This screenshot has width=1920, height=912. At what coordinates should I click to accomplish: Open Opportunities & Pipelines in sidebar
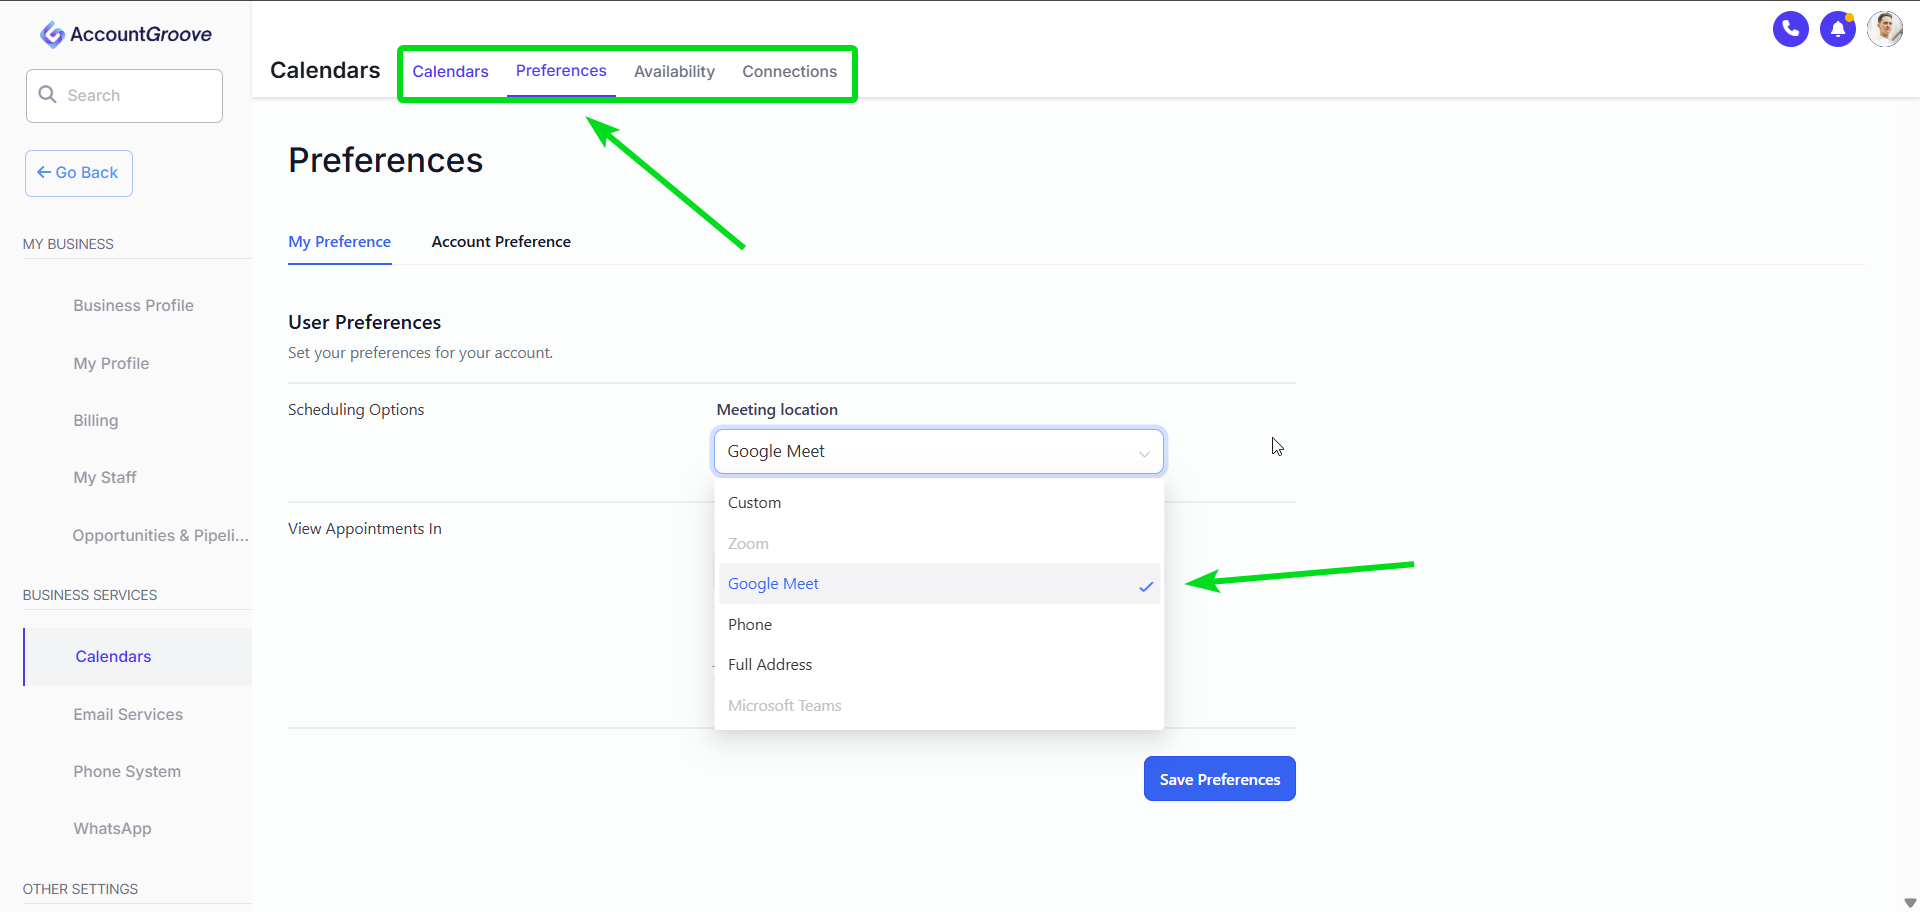(160, 536)
